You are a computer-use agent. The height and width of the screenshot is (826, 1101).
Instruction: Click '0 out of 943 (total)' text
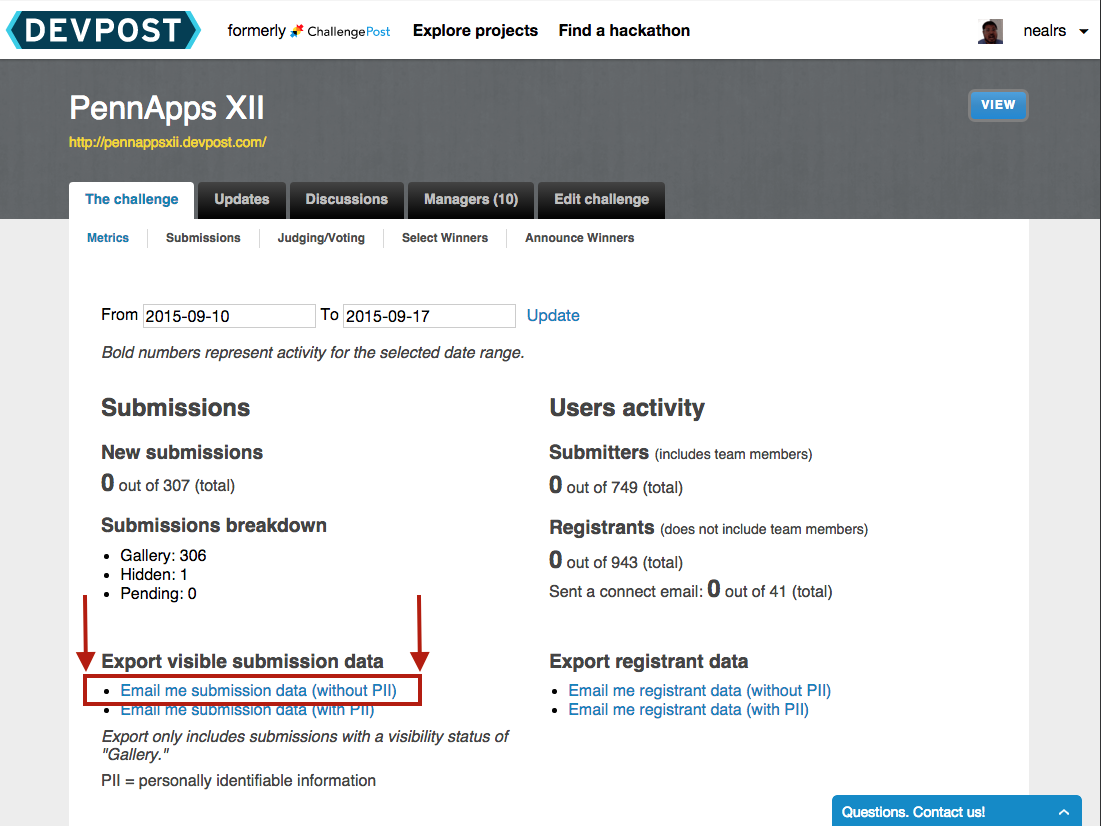tap(616, 561)
